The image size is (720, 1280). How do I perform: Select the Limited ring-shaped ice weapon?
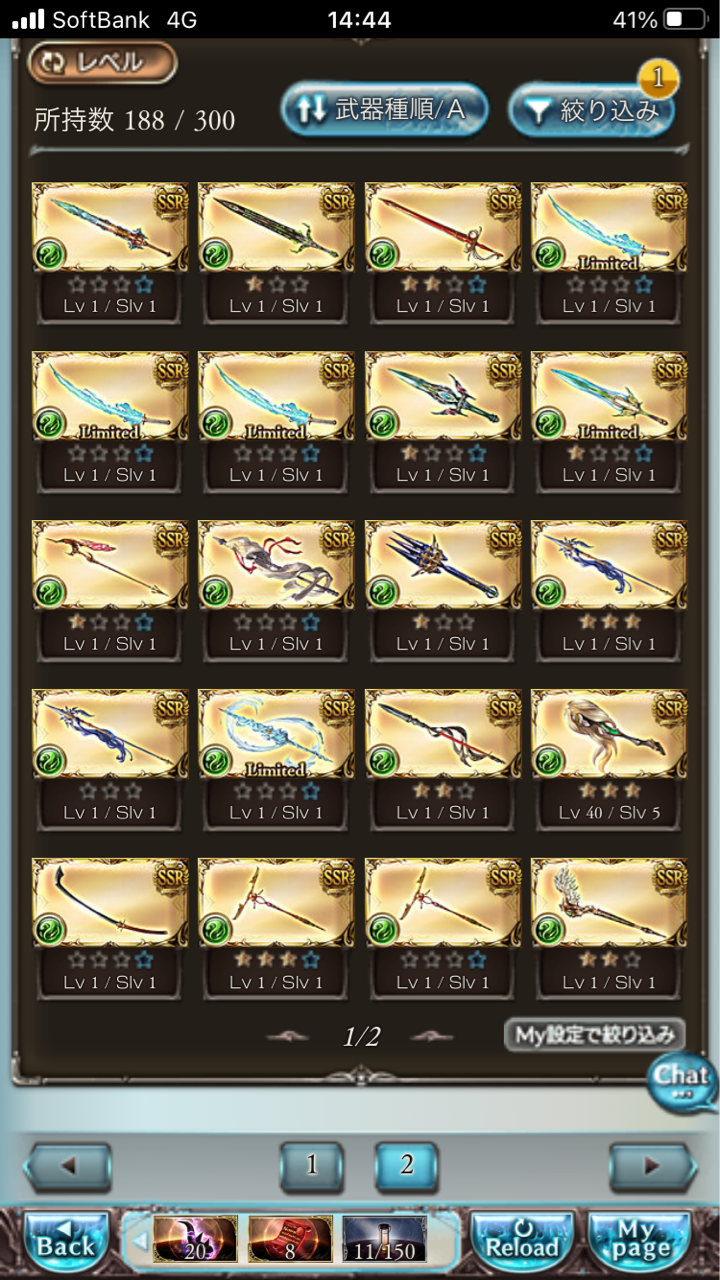[276, 759]
